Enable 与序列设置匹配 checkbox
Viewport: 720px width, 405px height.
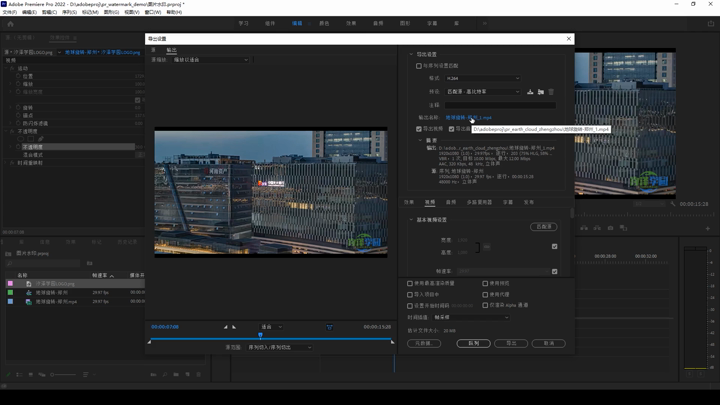click(419, 66)
